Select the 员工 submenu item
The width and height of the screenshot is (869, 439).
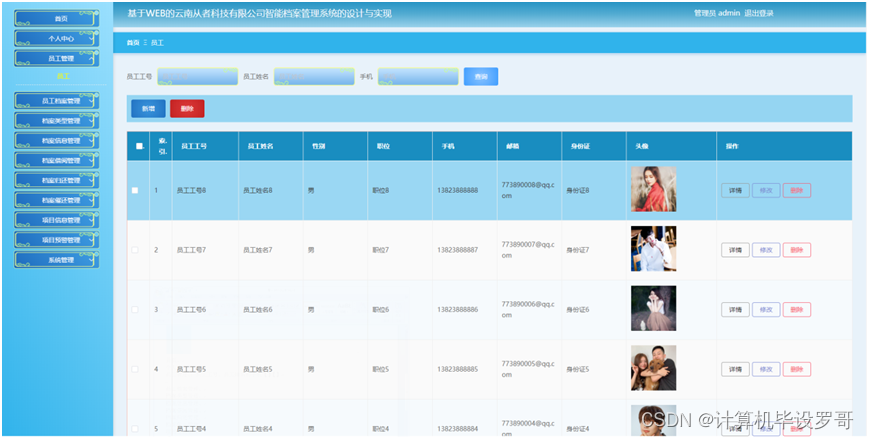63,76
